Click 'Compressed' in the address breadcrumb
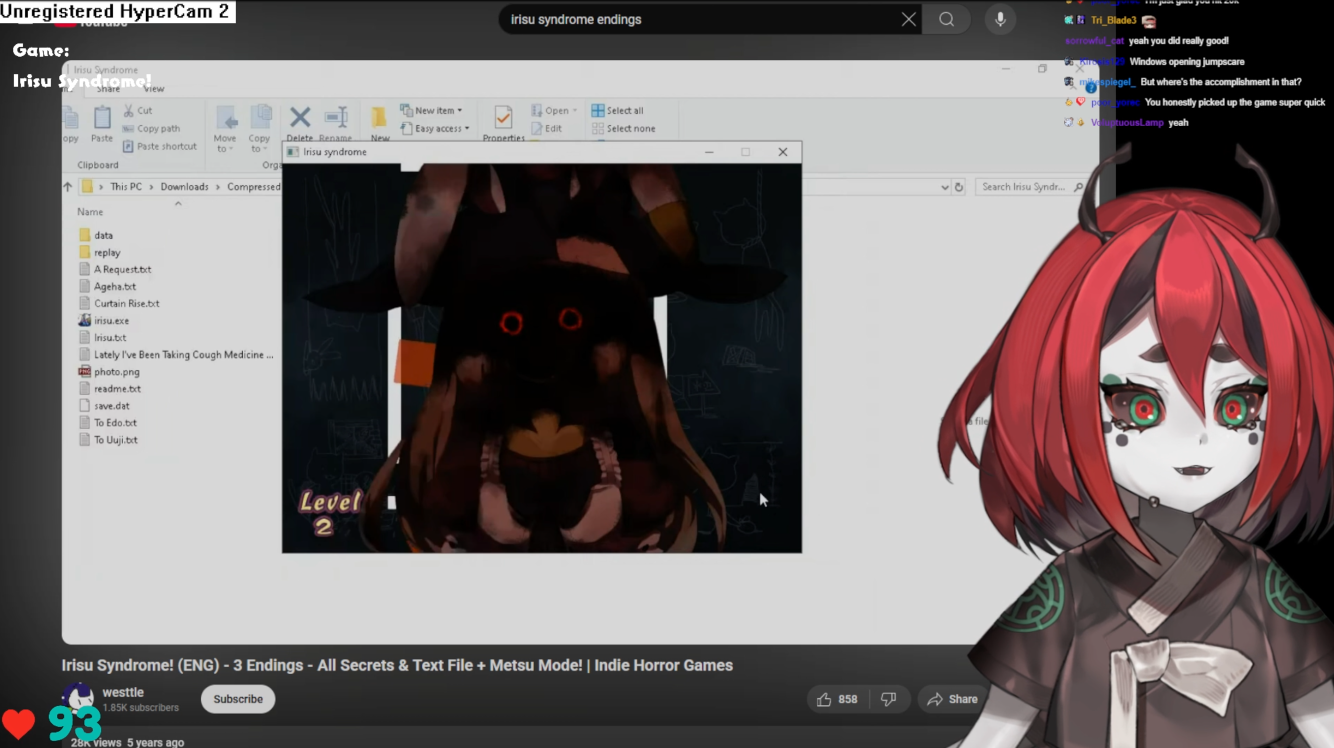This screenshot has height=748, width=1334. [254, 187]
